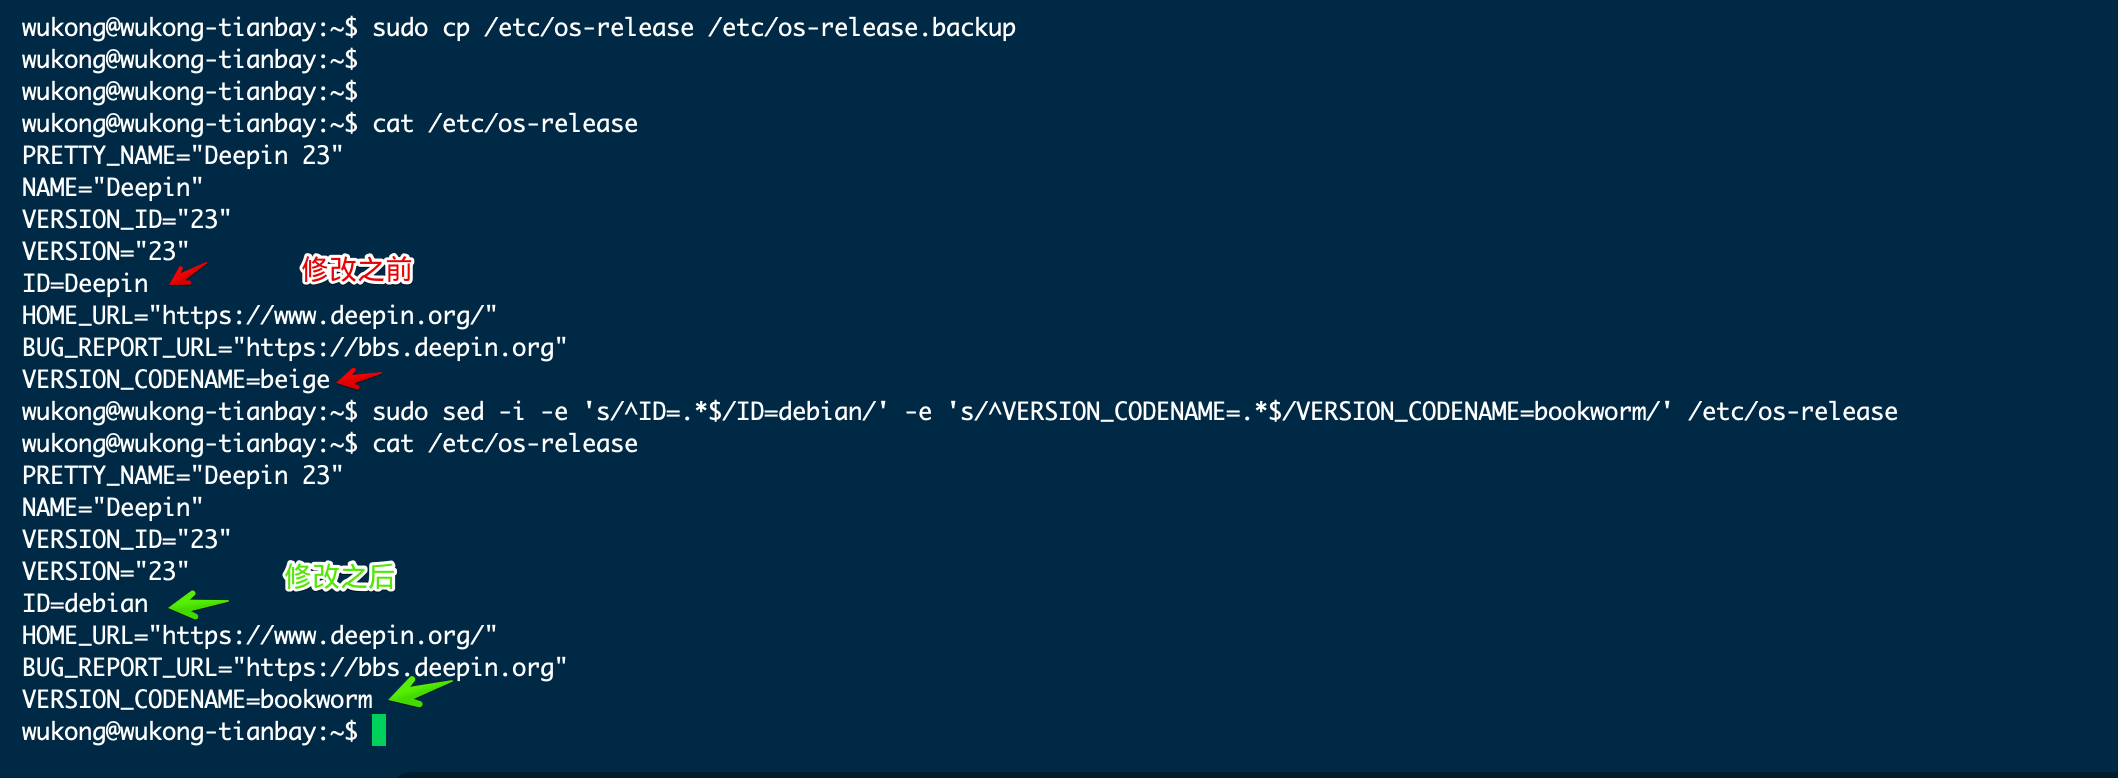Click the second HOME_URL deepin.org line
Image resolution: width=2118 pixels, height=778 pixels.
tap(260, 636)
